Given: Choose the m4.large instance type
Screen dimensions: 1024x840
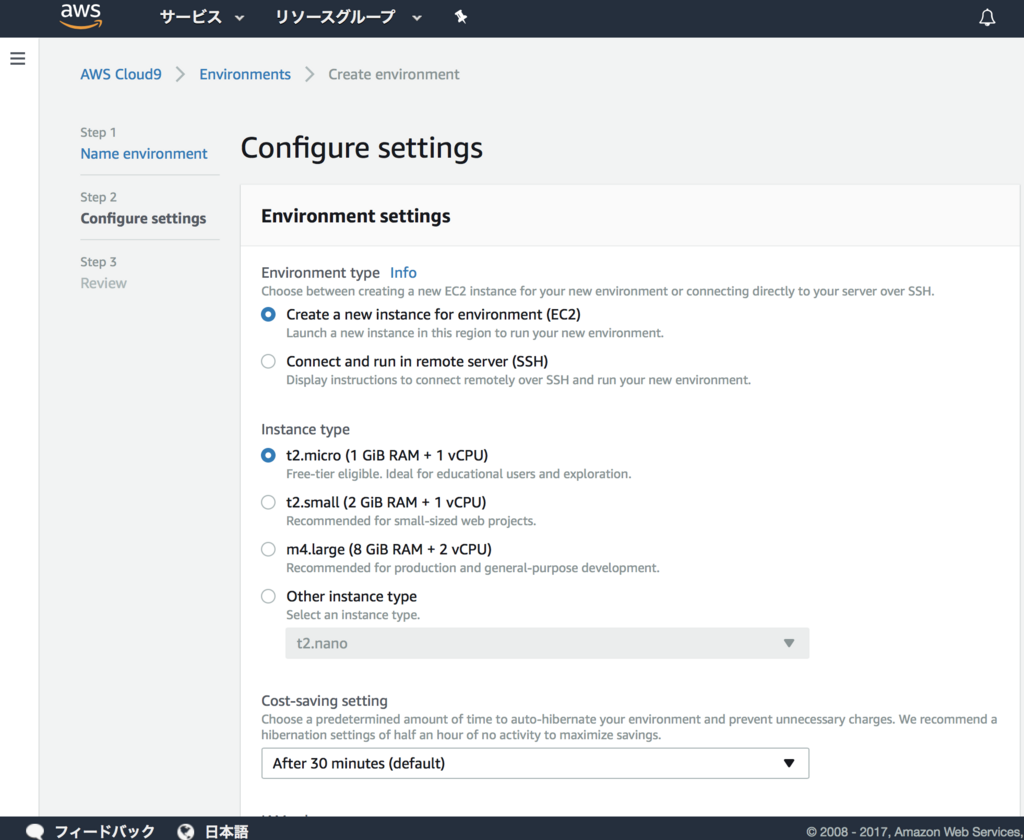Looking at the screenshot, I should pos(268,549).
